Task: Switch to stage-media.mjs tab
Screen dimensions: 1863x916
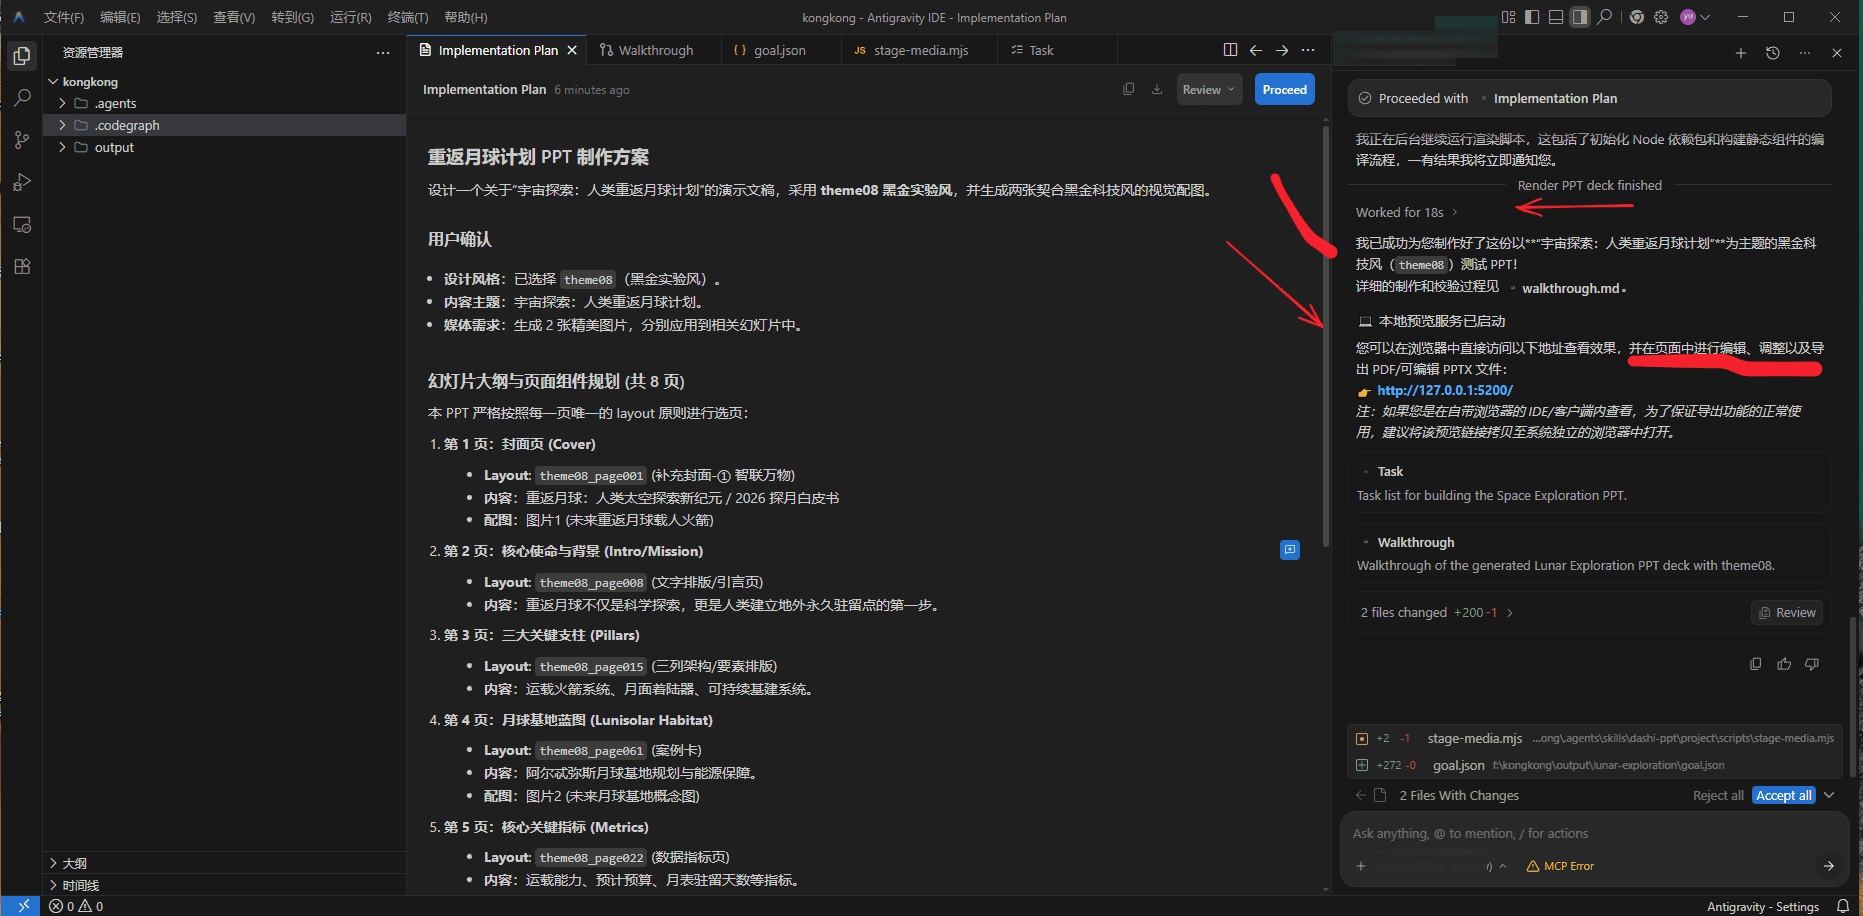Action: point(920,50)
